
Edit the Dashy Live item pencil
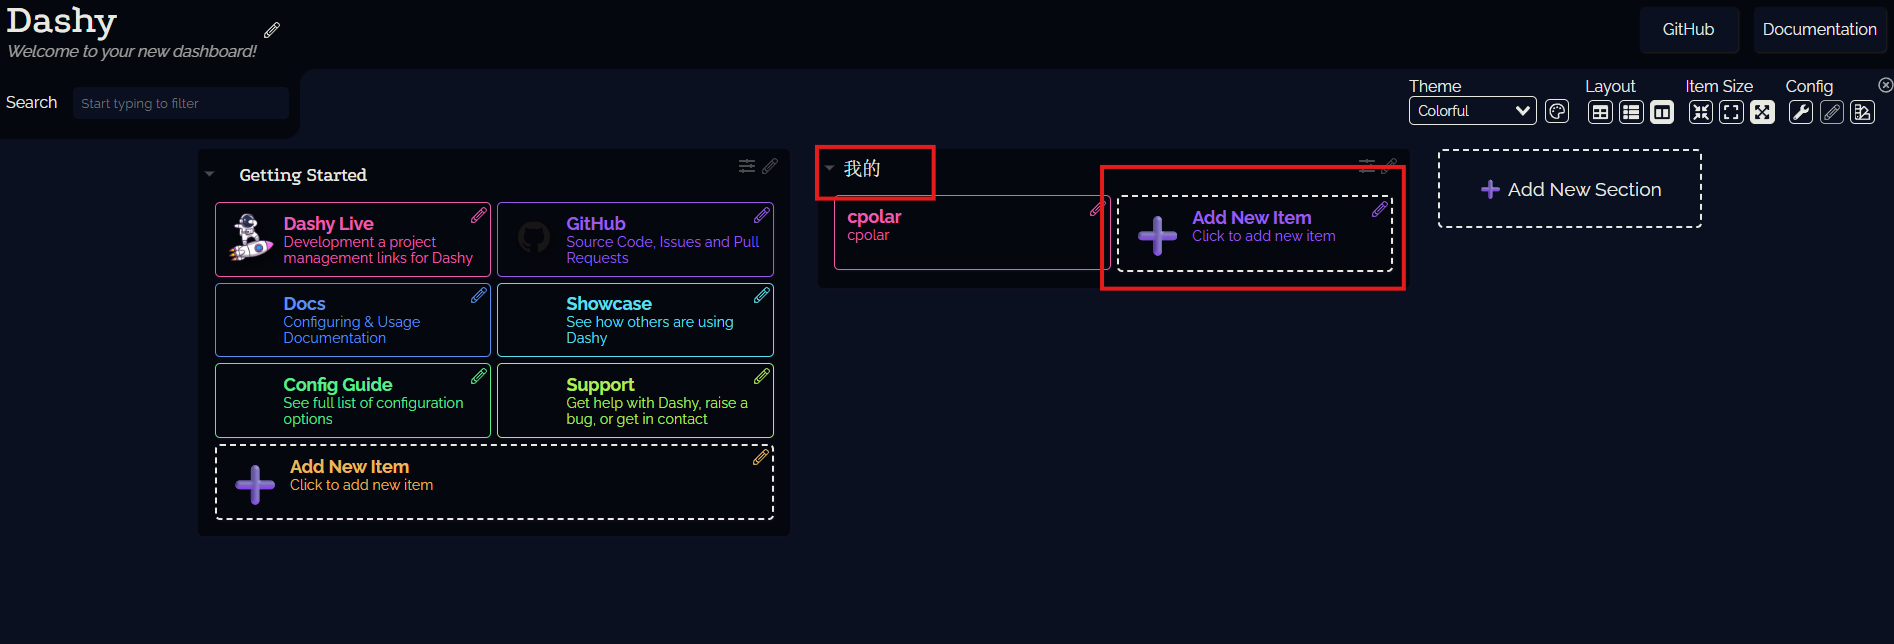coord(479,215)
